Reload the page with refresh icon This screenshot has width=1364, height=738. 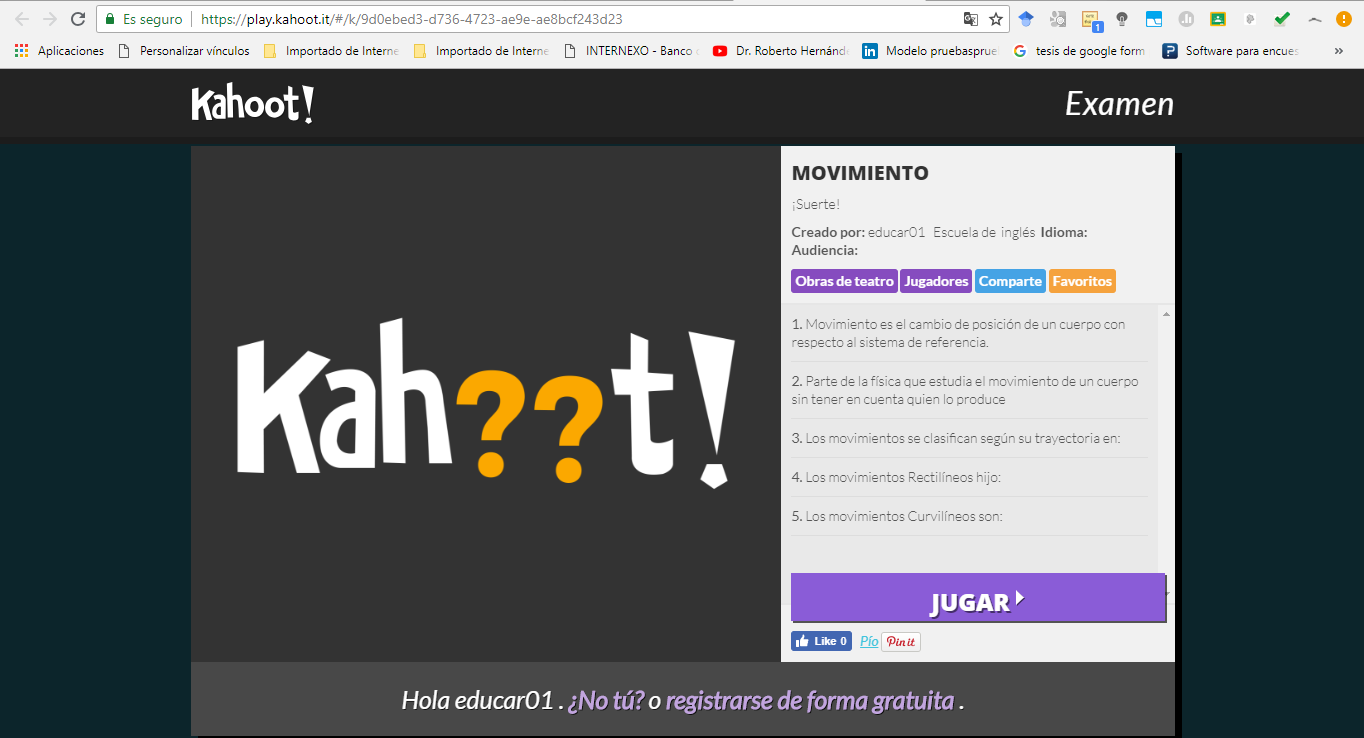(x=78, y=19)
